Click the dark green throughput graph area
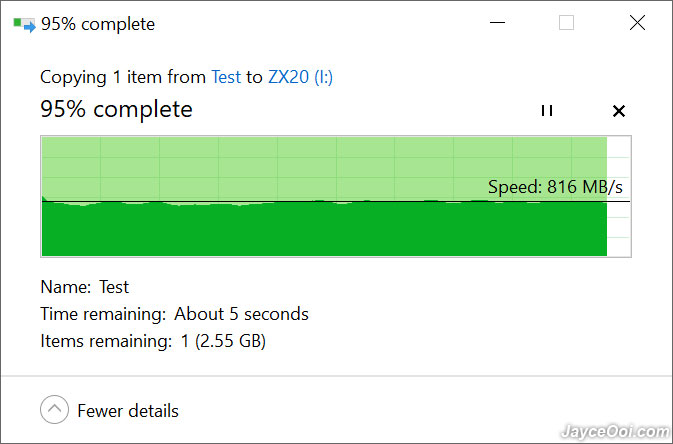The width and height of the screenshot is (673, 444). 324,229
